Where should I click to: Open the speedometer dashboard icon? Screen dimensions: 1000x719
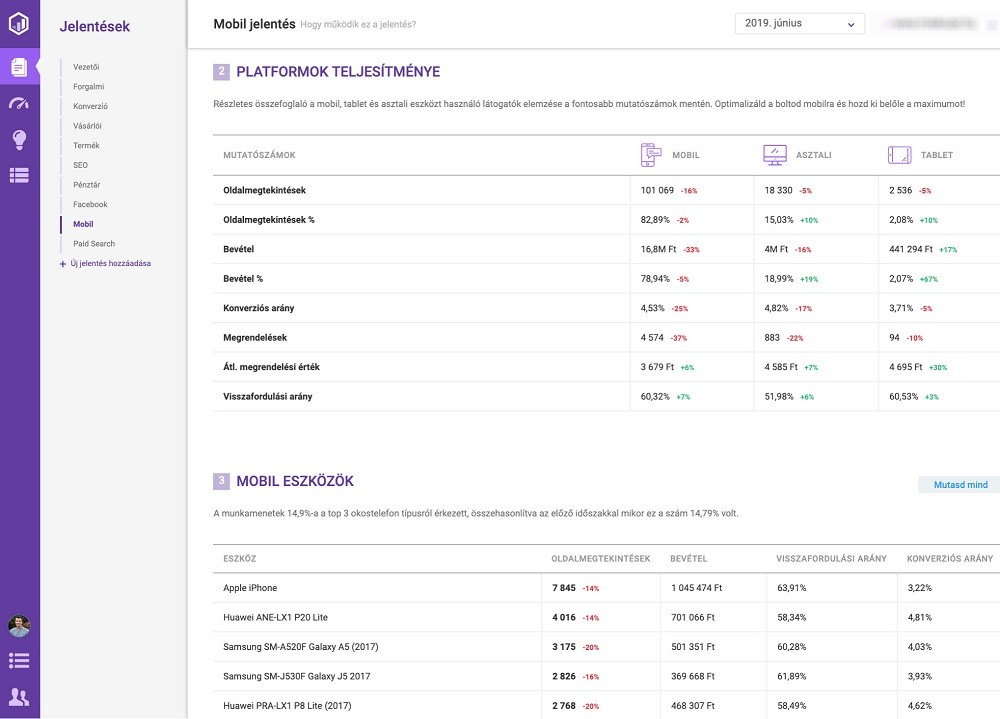(19, 103)
